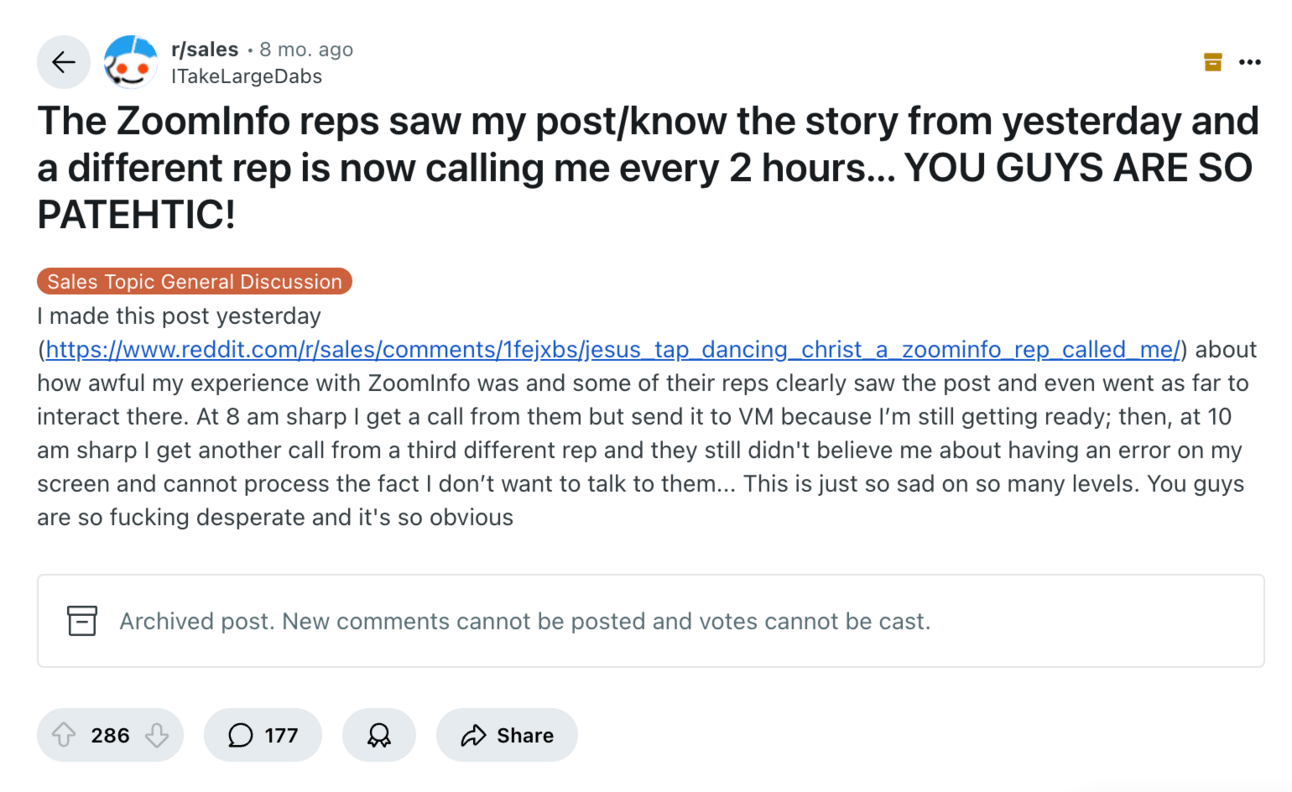
Task: Click the 177 comments count
Action: (x=281, y=735)
